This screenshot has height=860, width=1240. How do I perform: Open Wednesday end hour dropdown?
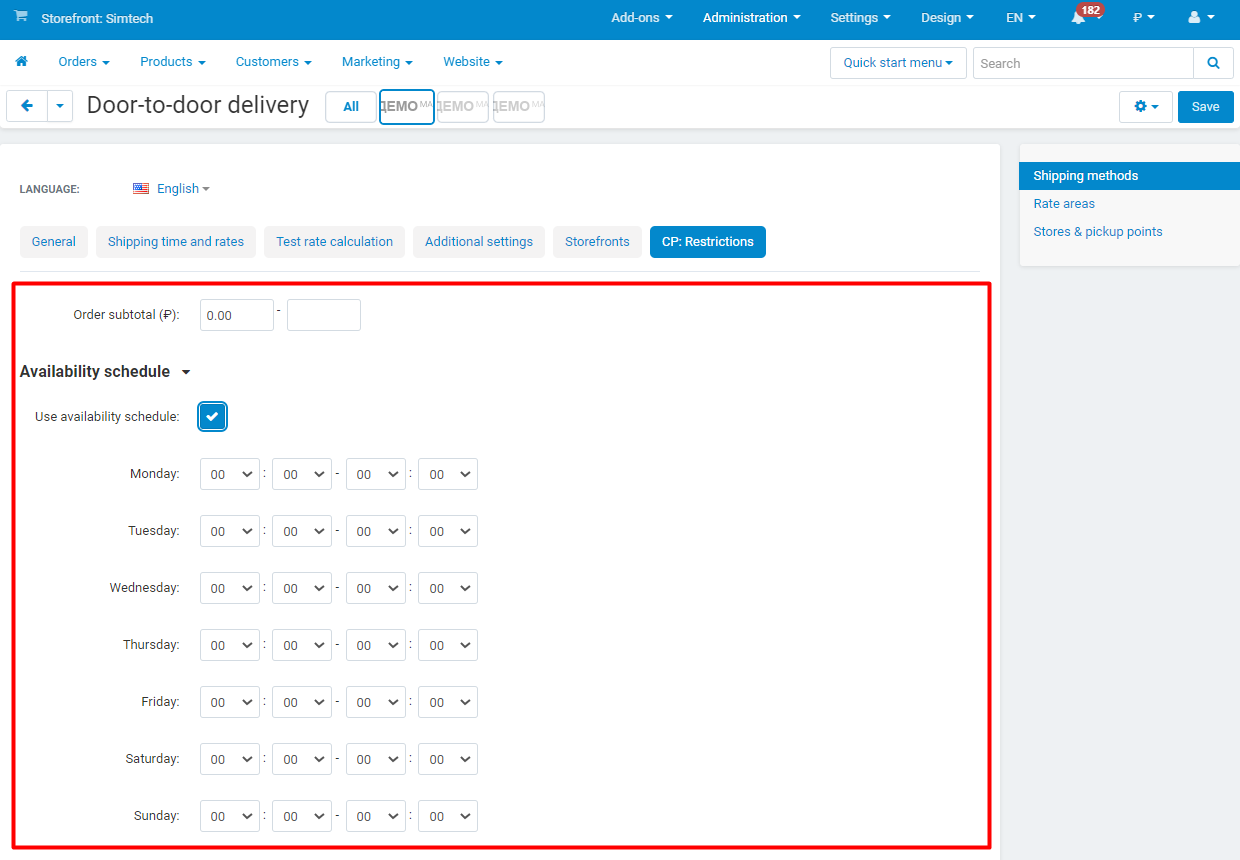pyautogui.click(x=376, y=588)
